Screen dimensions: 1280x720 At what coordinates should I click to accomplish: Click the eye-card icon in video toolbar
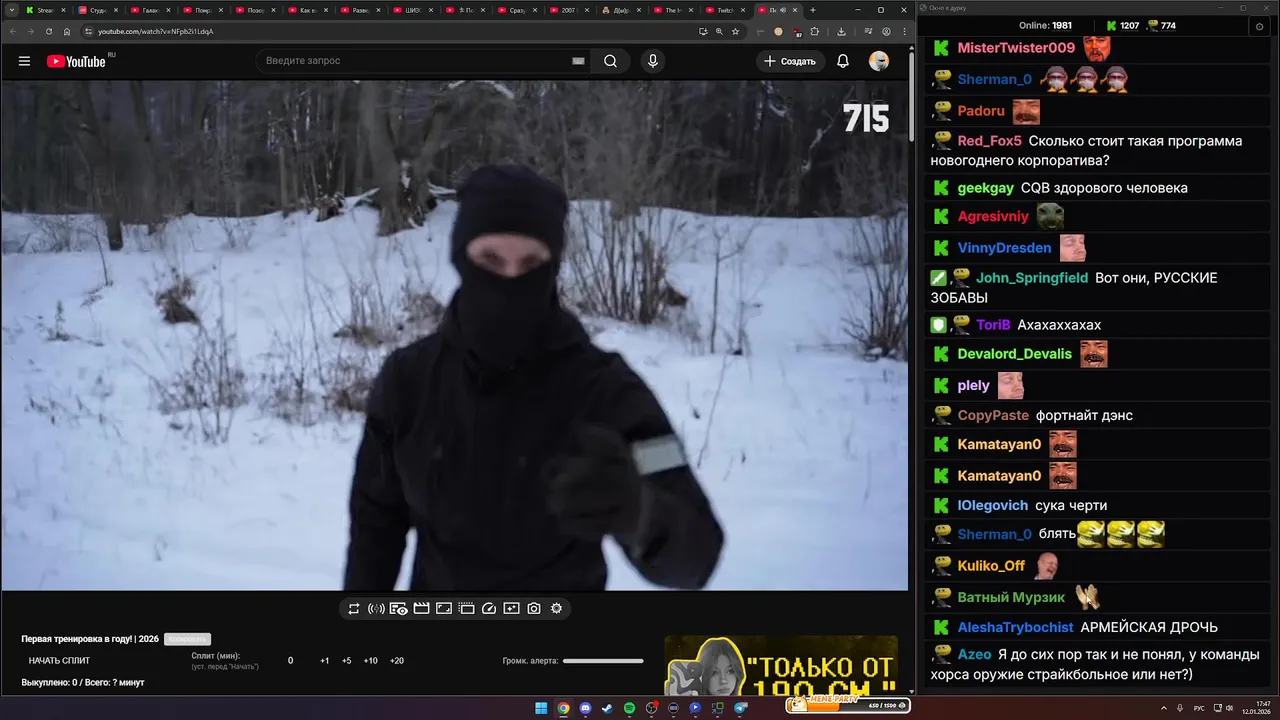tap(398, 608)
